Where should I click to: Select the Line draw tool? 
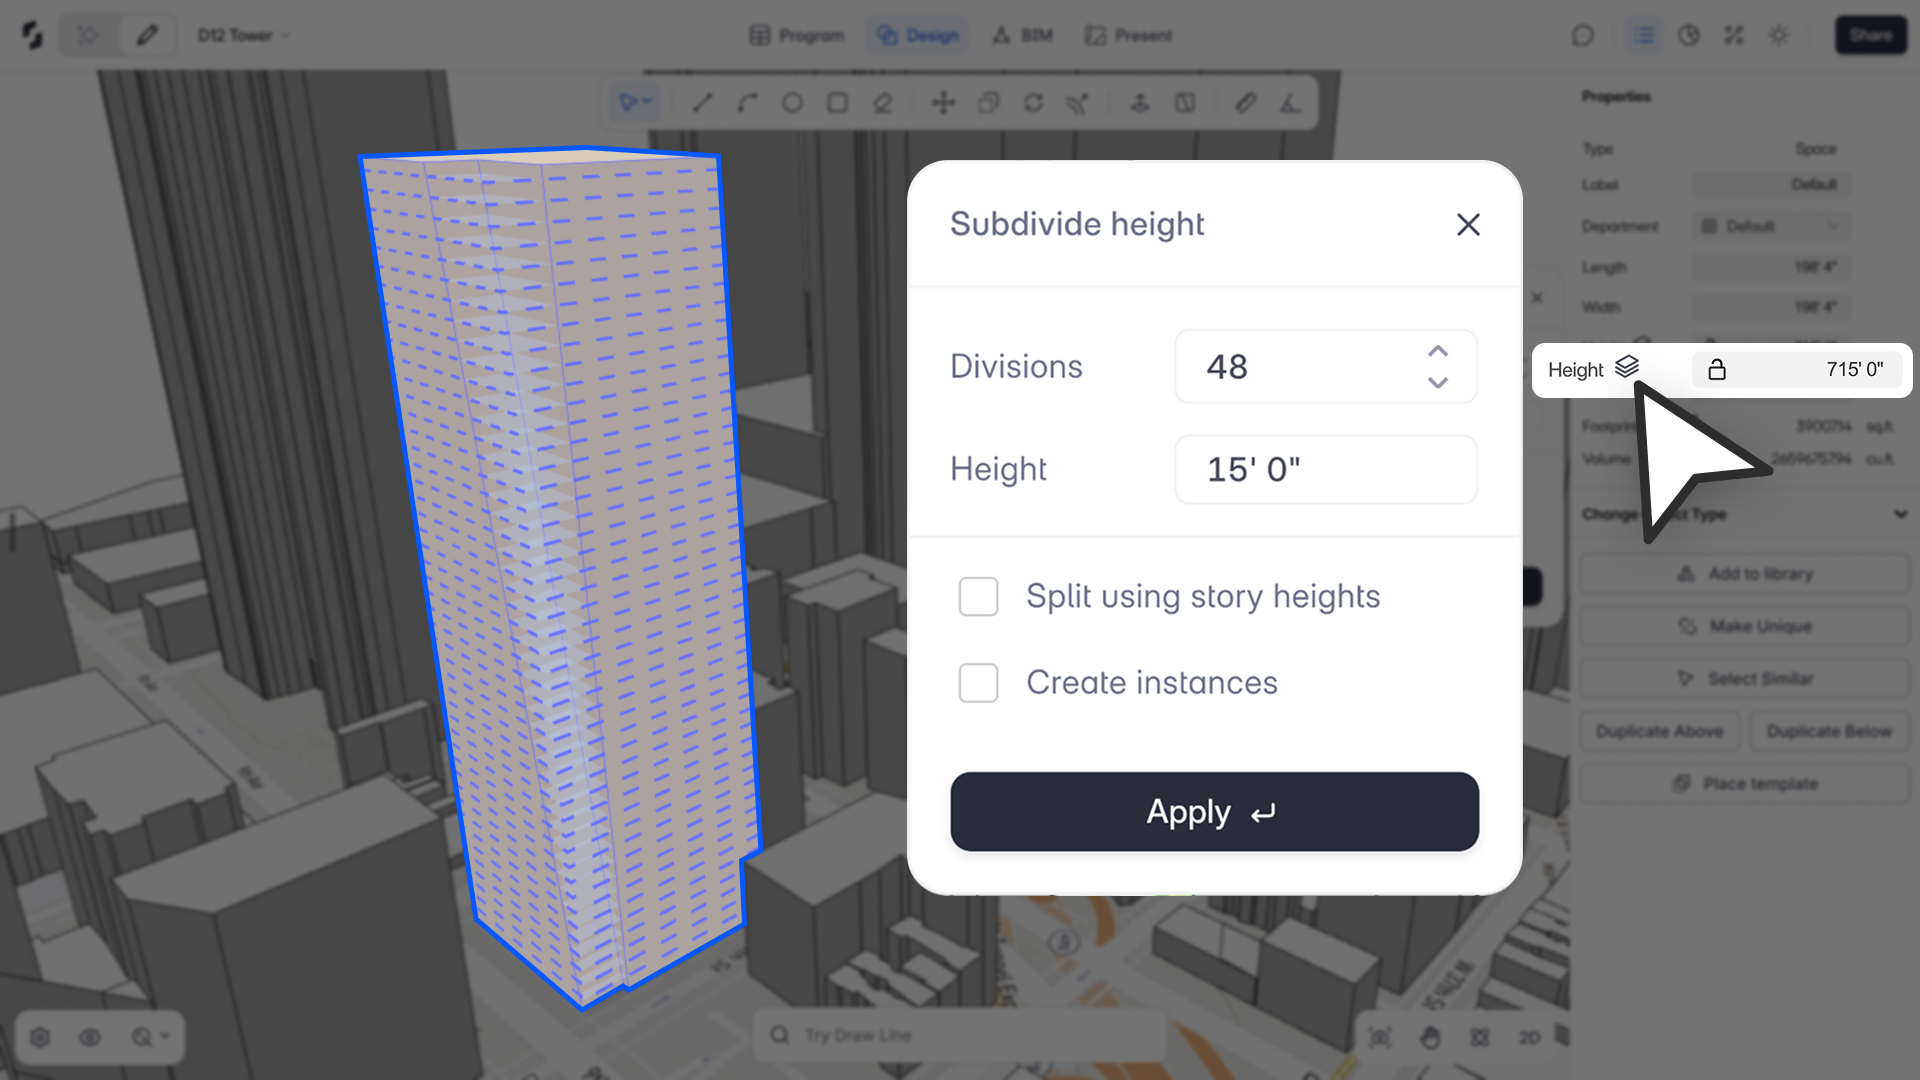point(702,102)
